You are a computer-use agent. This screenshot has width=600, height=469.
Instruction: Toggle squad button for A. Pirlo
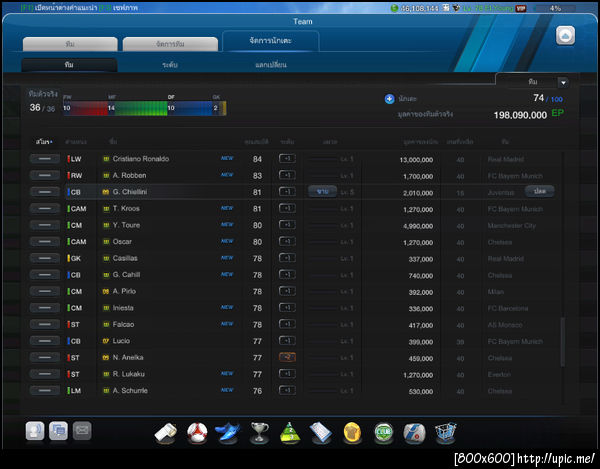click(x=45, y=291)
